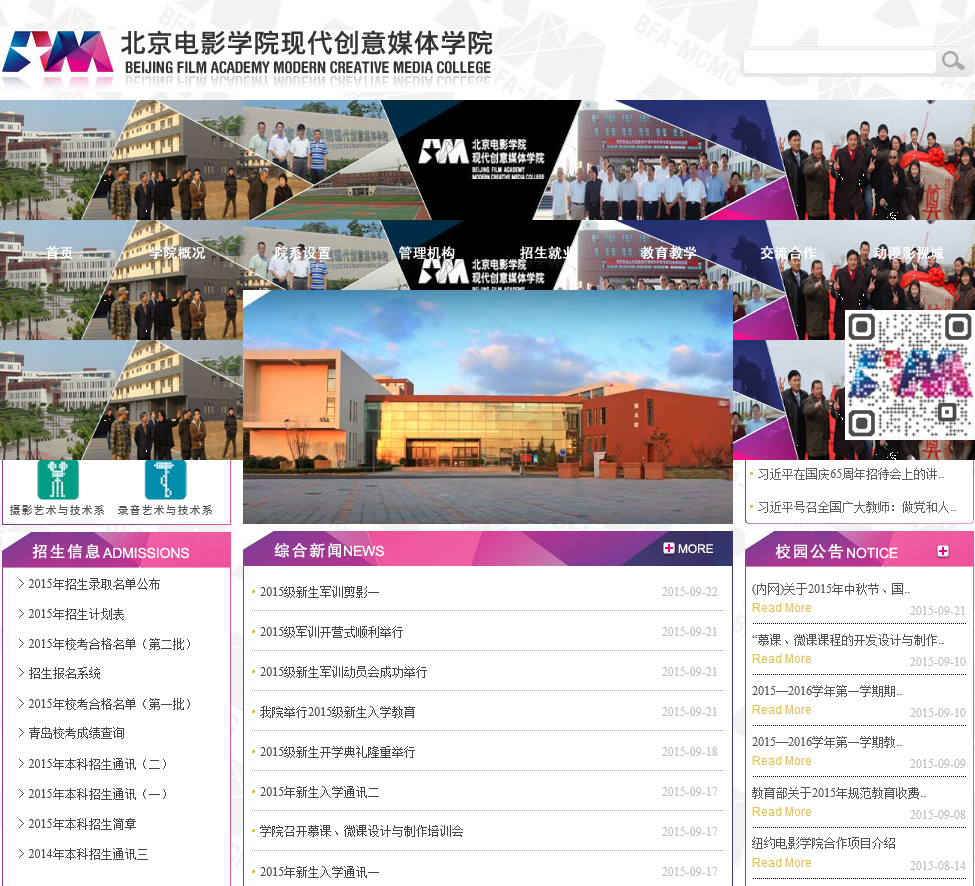Open news 2015级军训开营式顺利举行

coord(331,632)
